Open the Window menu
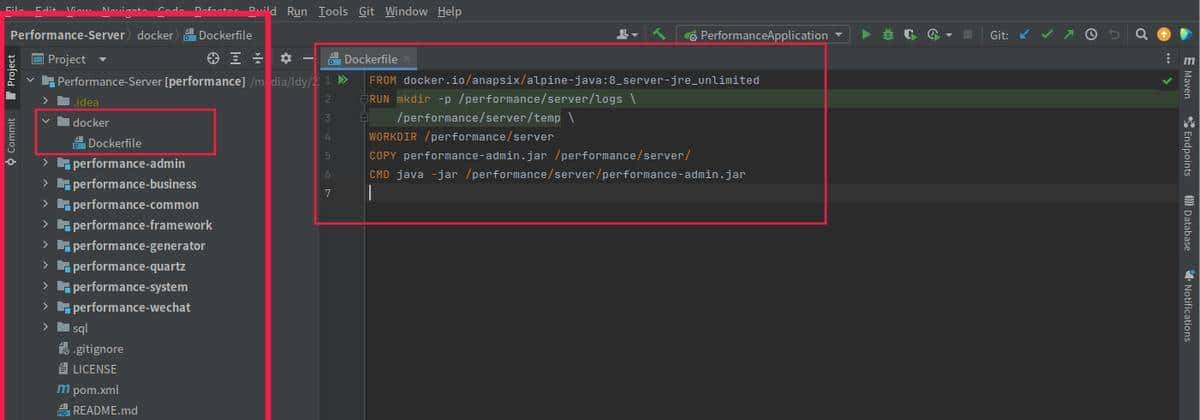 pyautogui.click(x=406, y=11)
